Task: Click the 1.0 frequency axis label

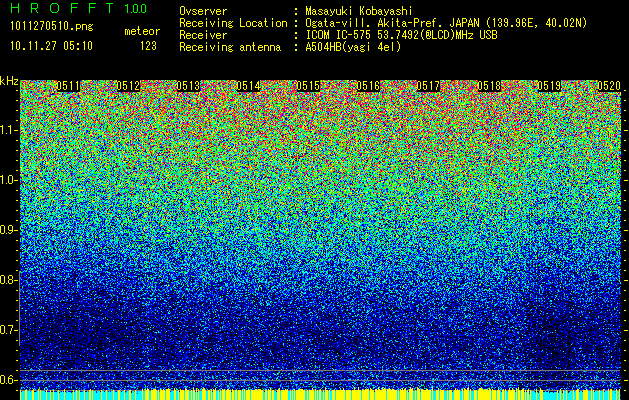Action: click(x=9, y=181)
